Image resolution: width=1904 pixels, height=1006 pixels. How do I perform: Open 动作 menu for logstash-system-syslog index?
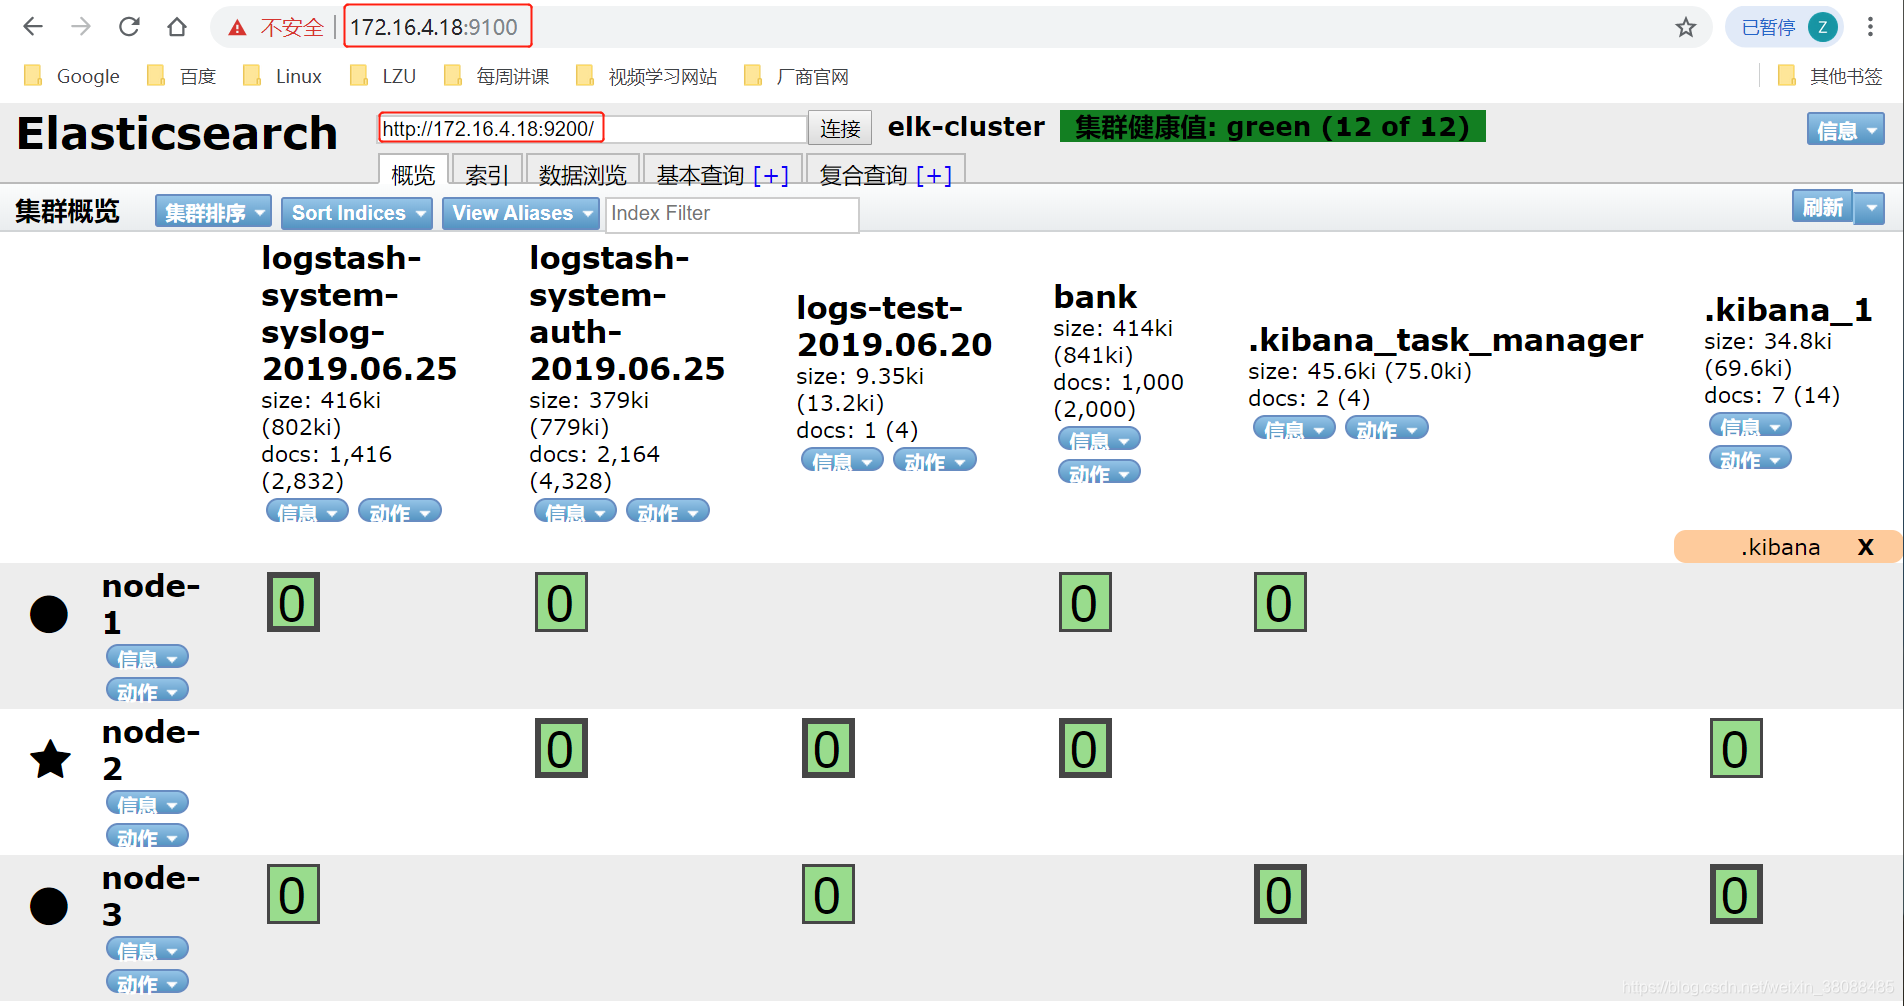coord(399,511)
